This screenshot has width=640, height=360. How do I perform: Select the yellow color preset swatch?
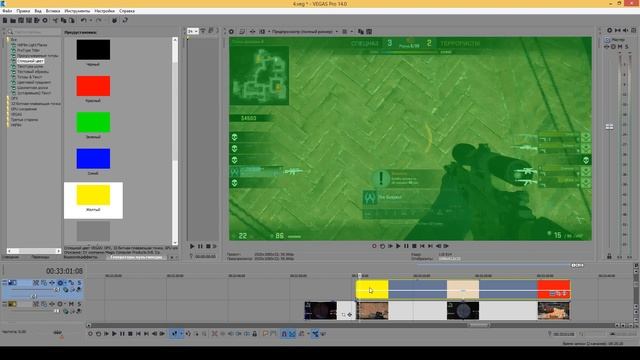coord(93,195)
